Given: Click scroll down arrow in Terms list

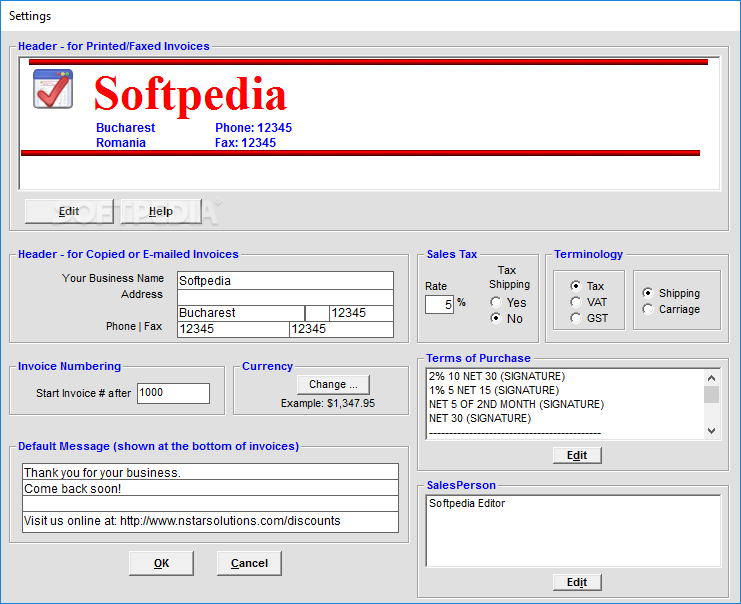Looking at the screenshot, I should point(711,431).
